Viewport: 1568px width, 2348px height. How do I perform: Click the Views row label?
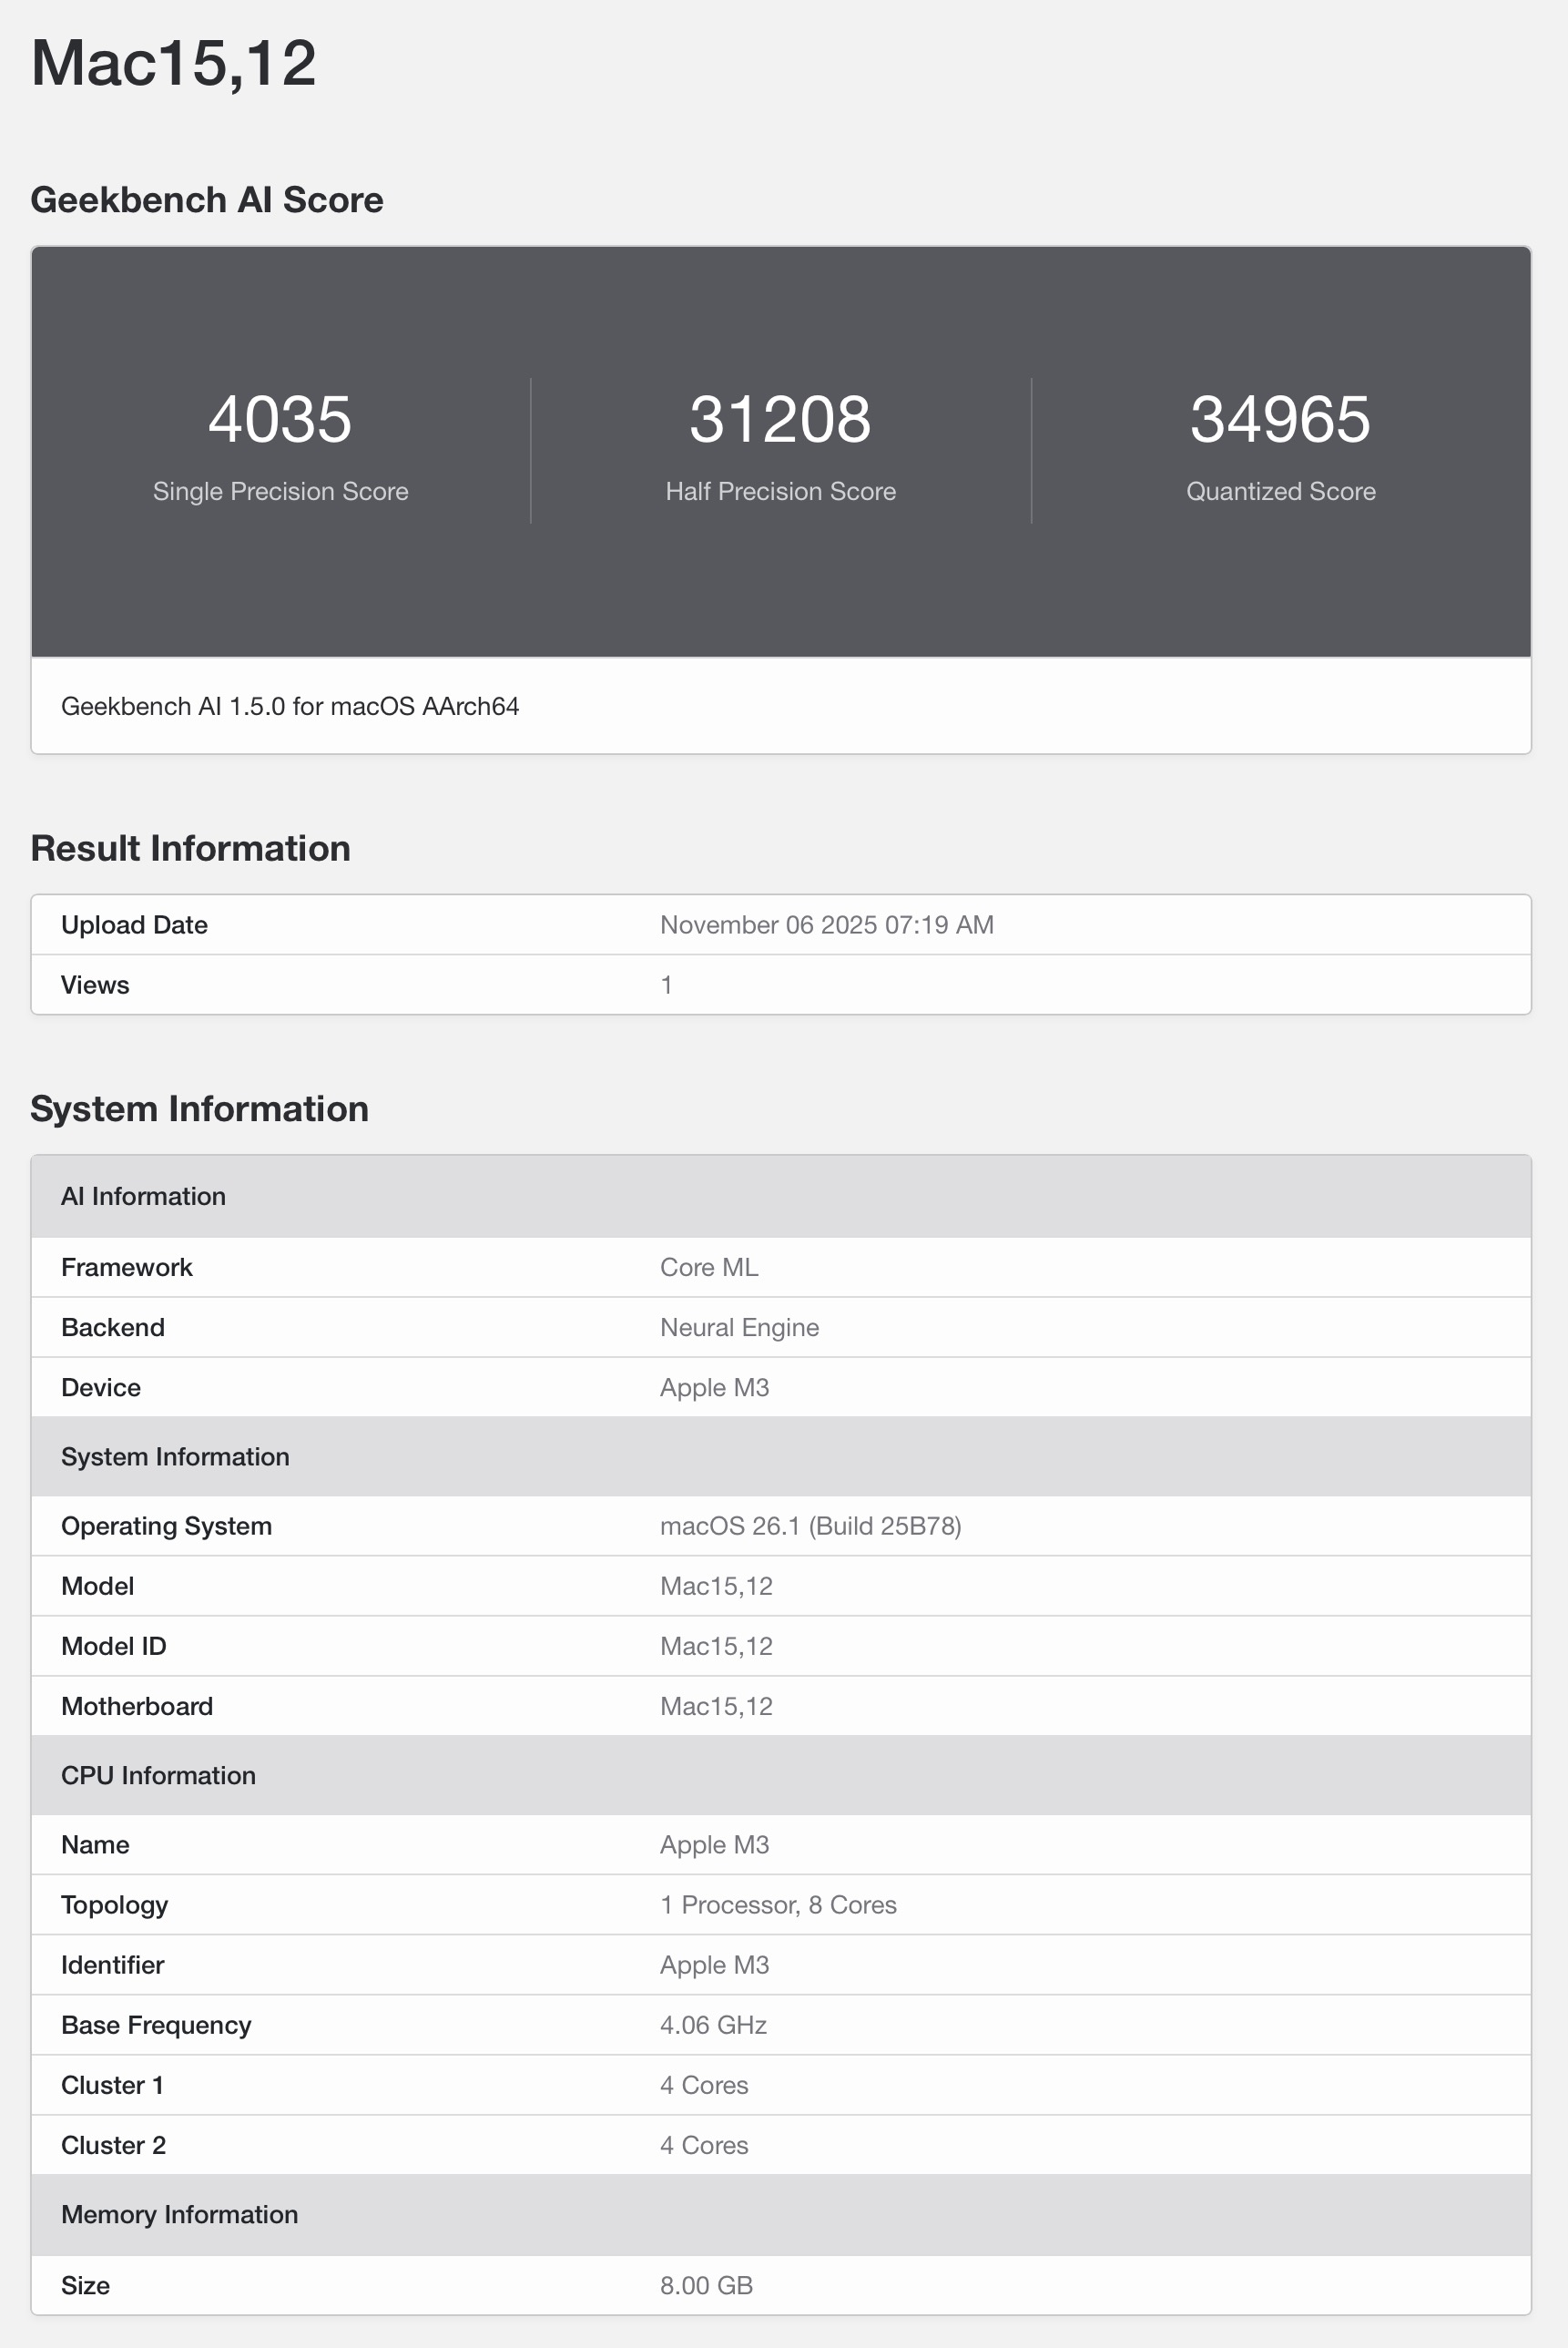click(95, 985)
